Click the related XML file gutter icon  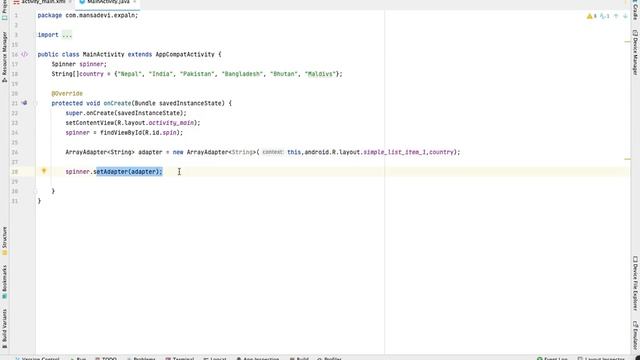(x=24, y=54)
